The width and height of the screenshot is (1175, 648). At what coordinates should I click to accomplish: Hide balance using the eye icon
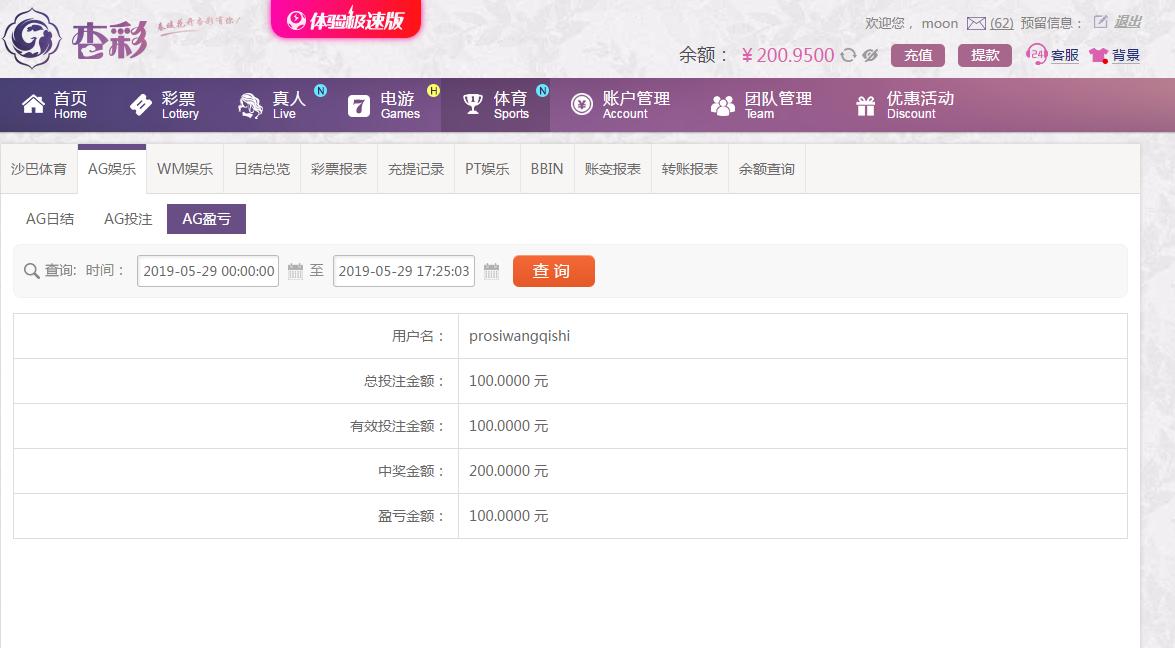click(x=870, y=55)
